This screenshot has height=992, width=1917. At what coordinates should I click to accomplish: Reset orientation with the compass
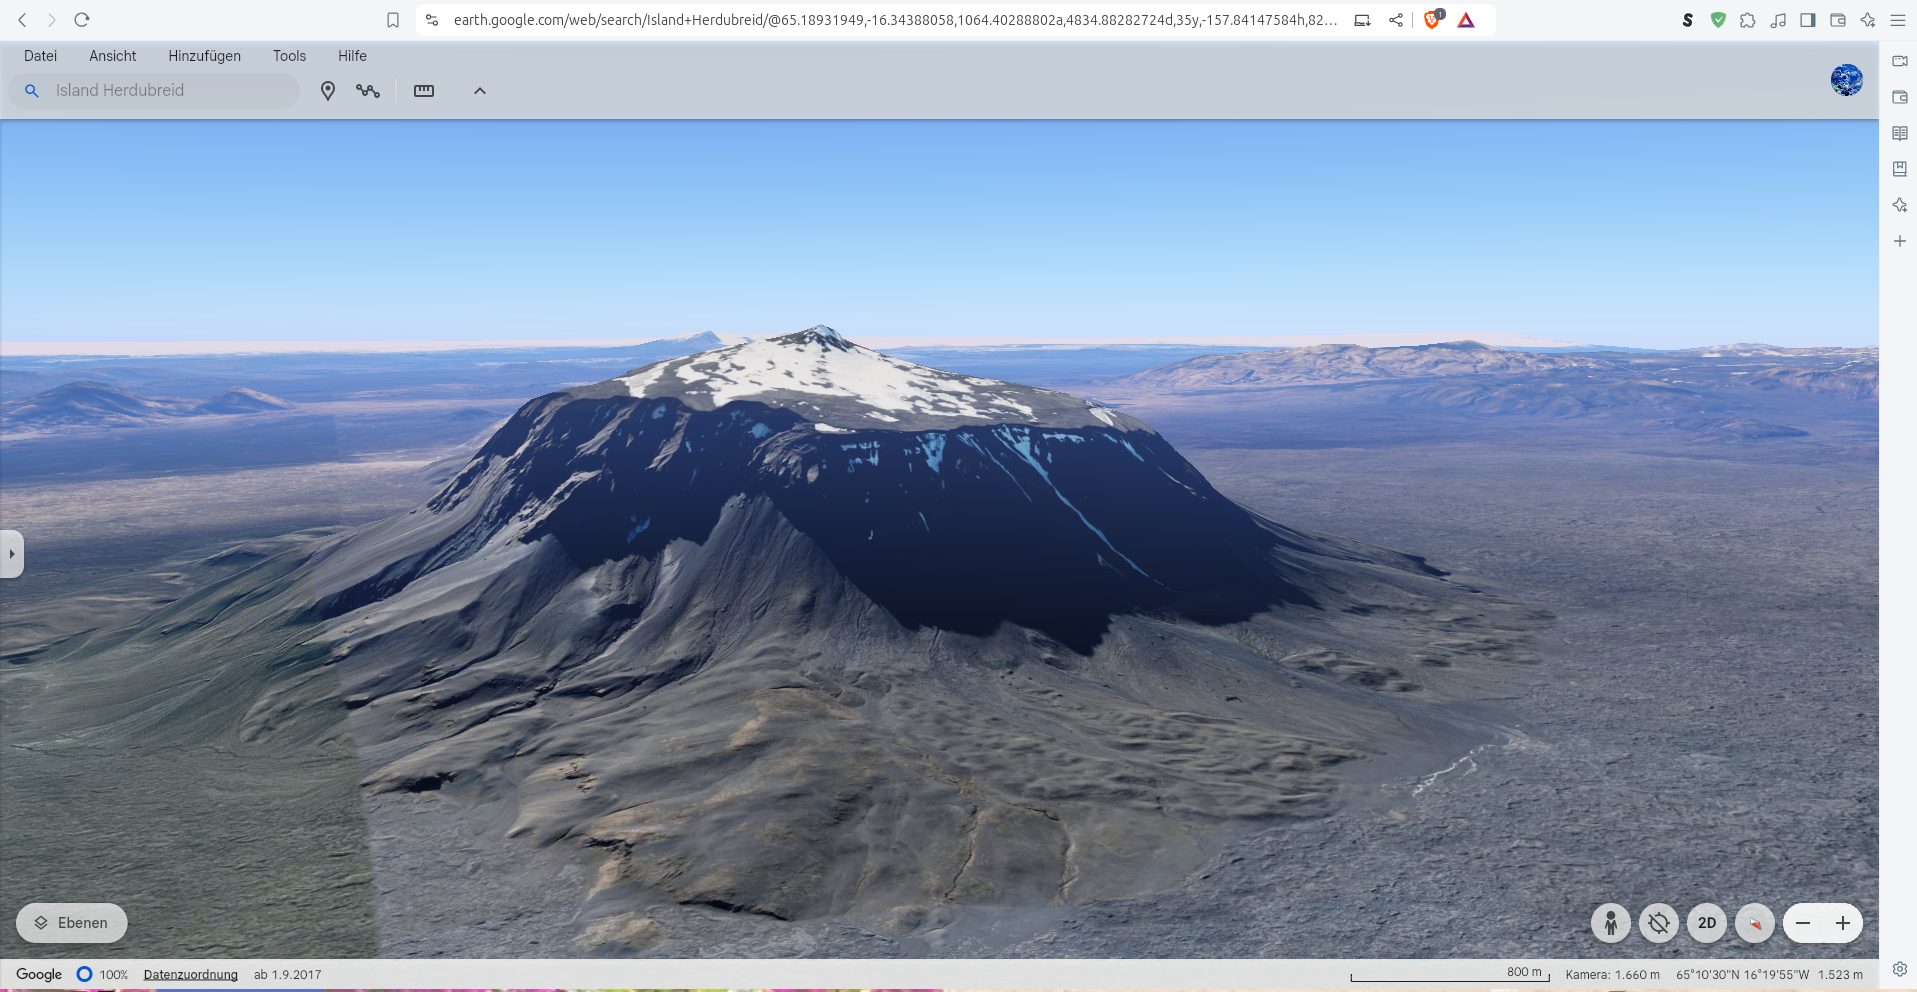1755,923
